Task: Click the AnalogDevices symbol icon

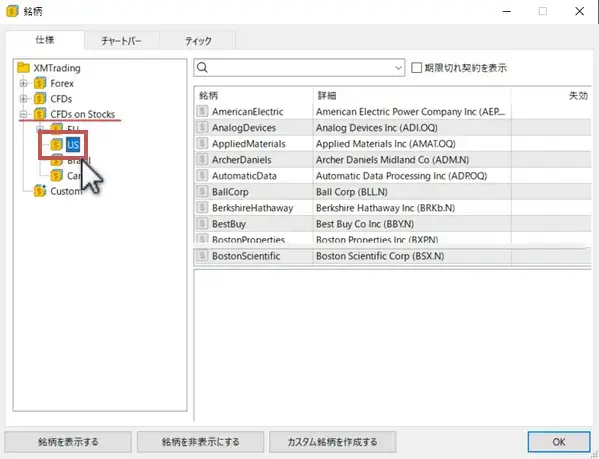Action: pyautogui.click(x=202, y=127)
